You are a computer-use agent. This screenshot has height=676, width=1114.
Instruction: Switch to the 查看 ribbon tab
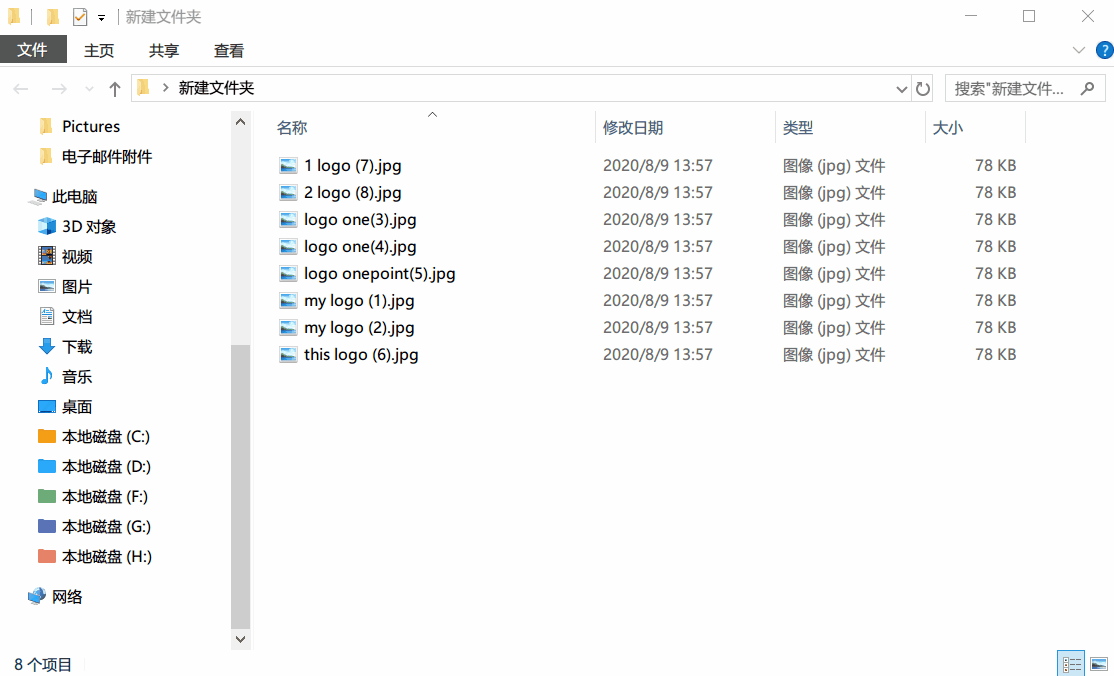point(229,50)
